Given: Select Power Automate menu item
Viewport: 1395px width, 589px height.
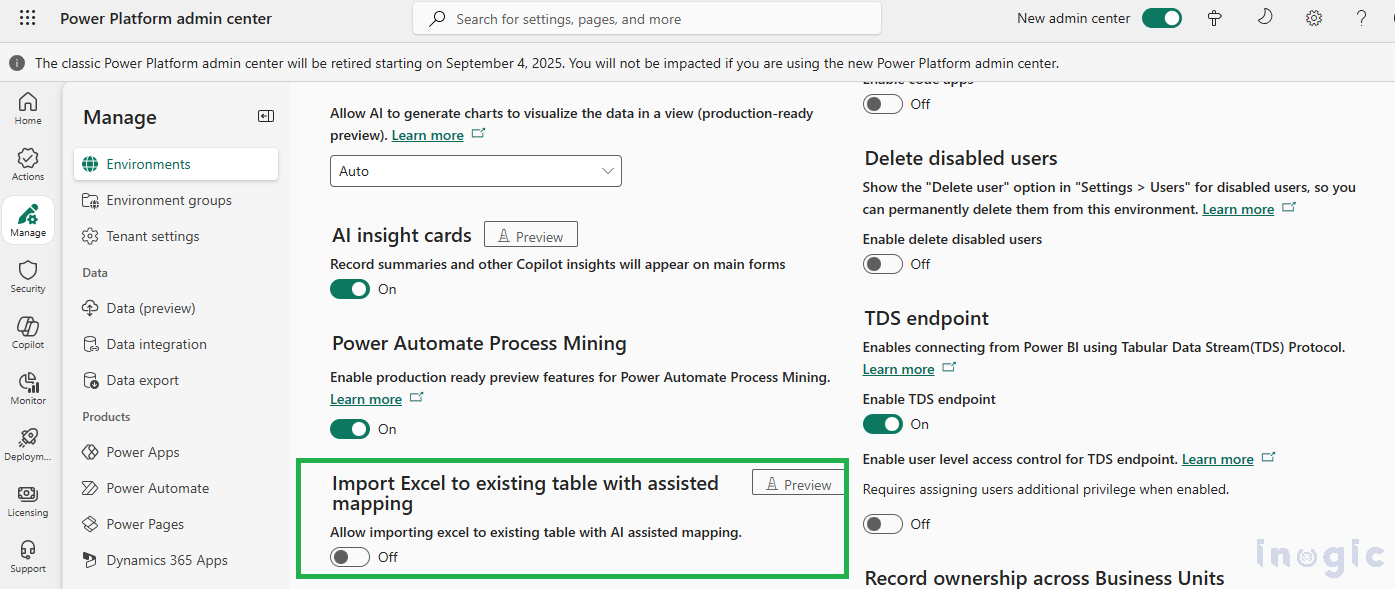Looking at the screenshot, I should pyautogui.click(x=176, y=488).
